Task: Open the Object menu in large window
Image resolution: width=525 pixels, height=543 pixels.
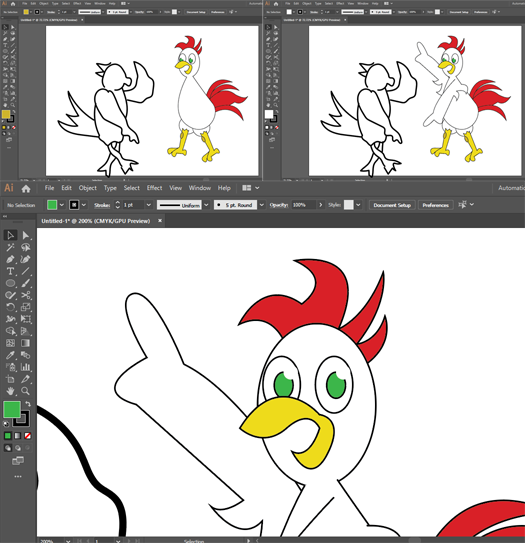Action: tap(88, 188)
